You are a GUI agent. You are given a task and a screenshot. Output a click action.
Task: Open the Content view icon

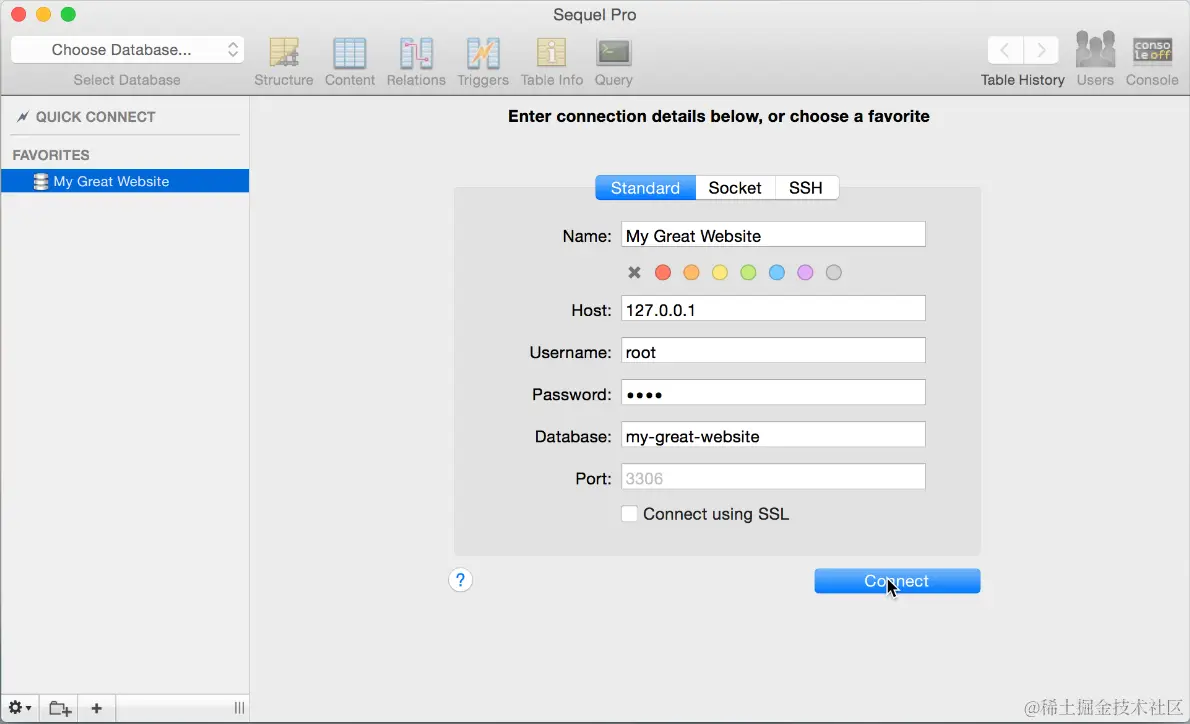coord(350,53)
